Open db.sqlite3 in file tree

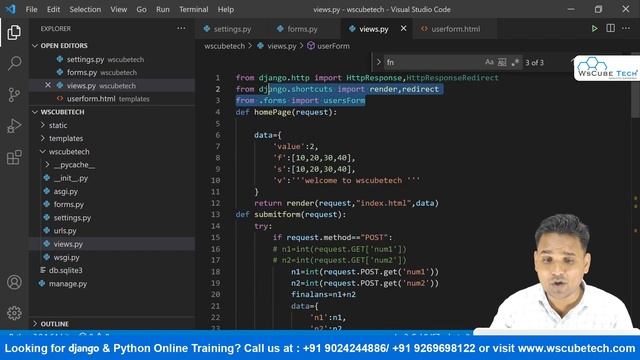tap(65, 270)
